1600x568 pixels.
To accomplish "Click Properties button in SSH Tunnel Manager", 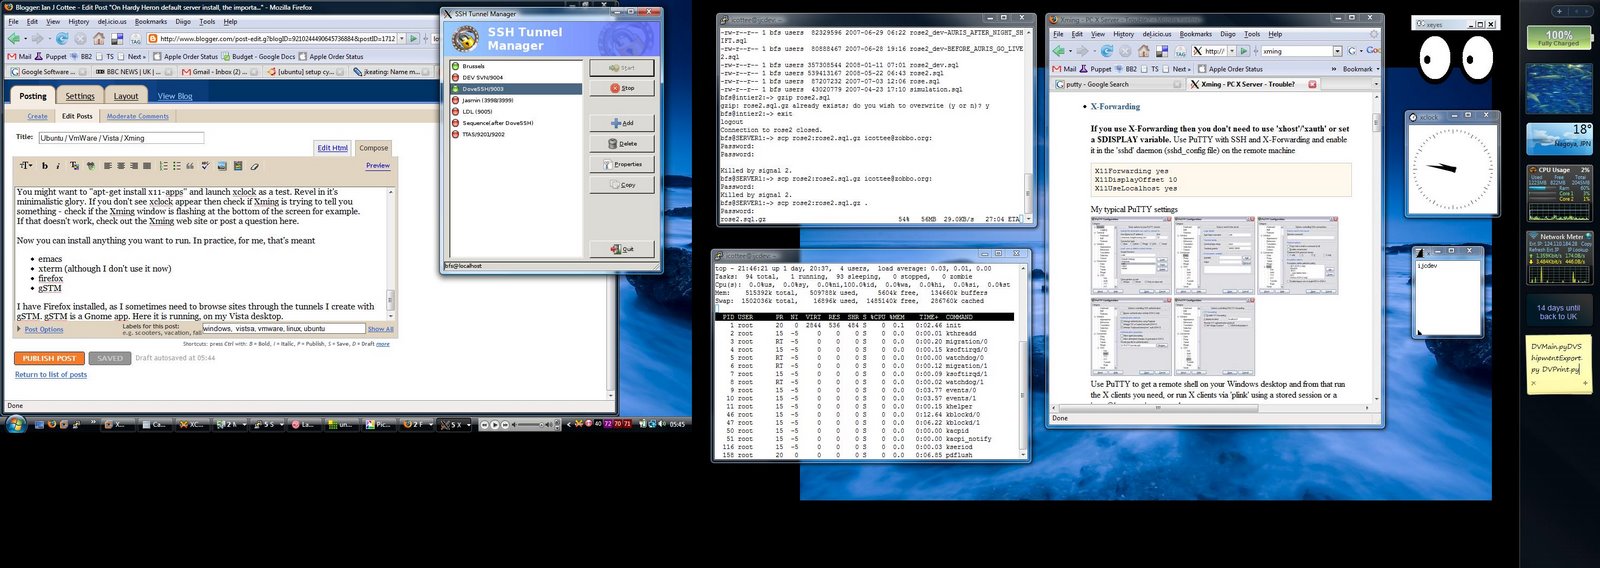I will (621, 164).
